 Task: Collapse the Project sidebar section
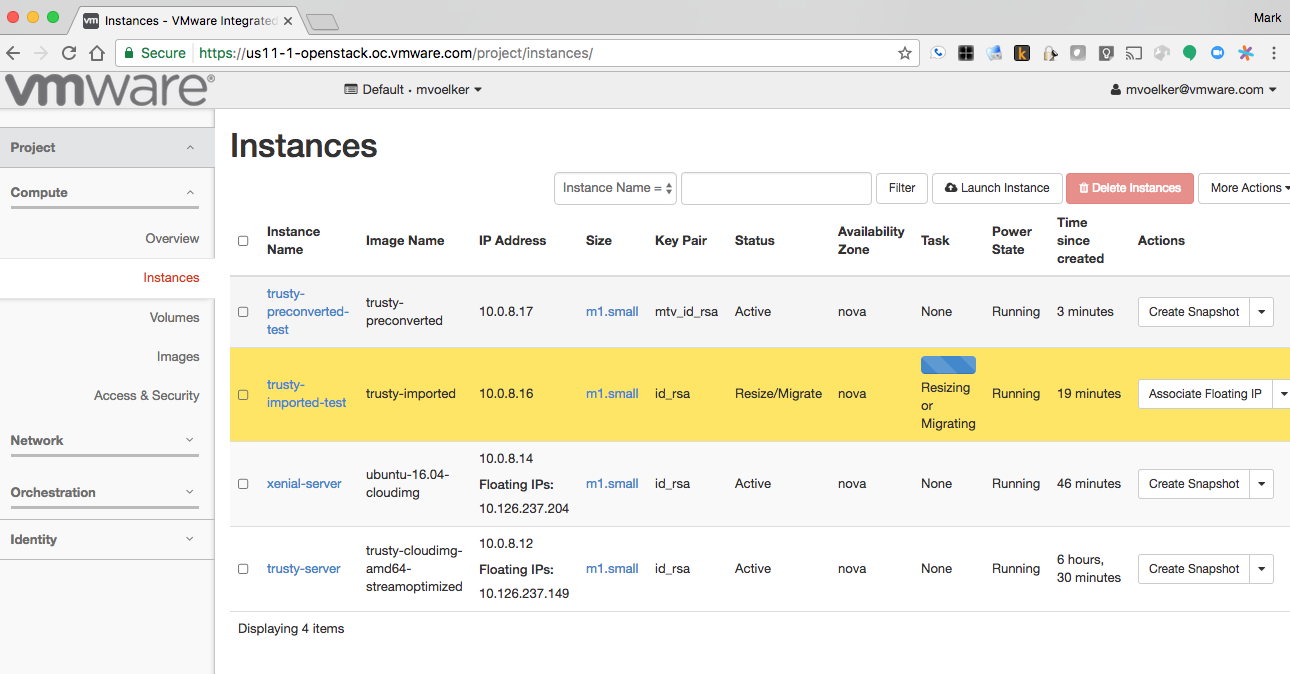click(107, 147)
